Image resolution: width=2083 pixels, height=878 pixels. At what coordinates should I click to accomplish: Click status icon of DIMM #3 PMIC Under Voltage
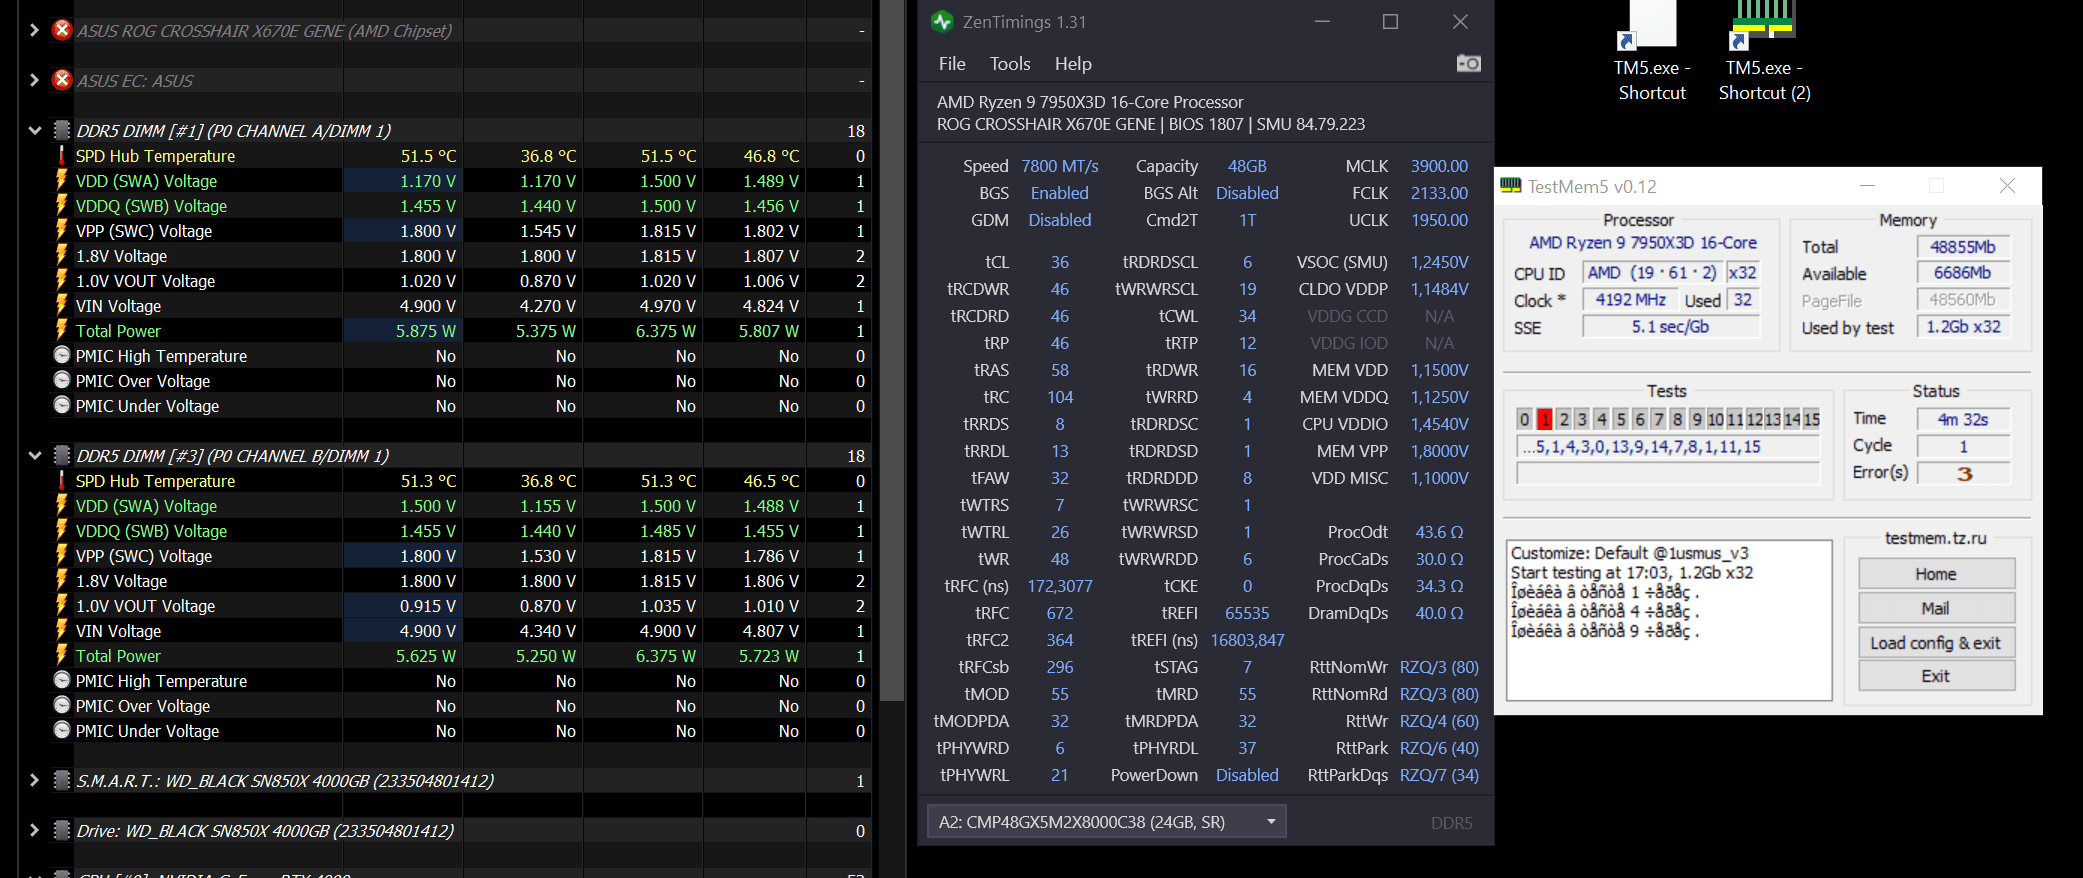[x=62, y=730]
